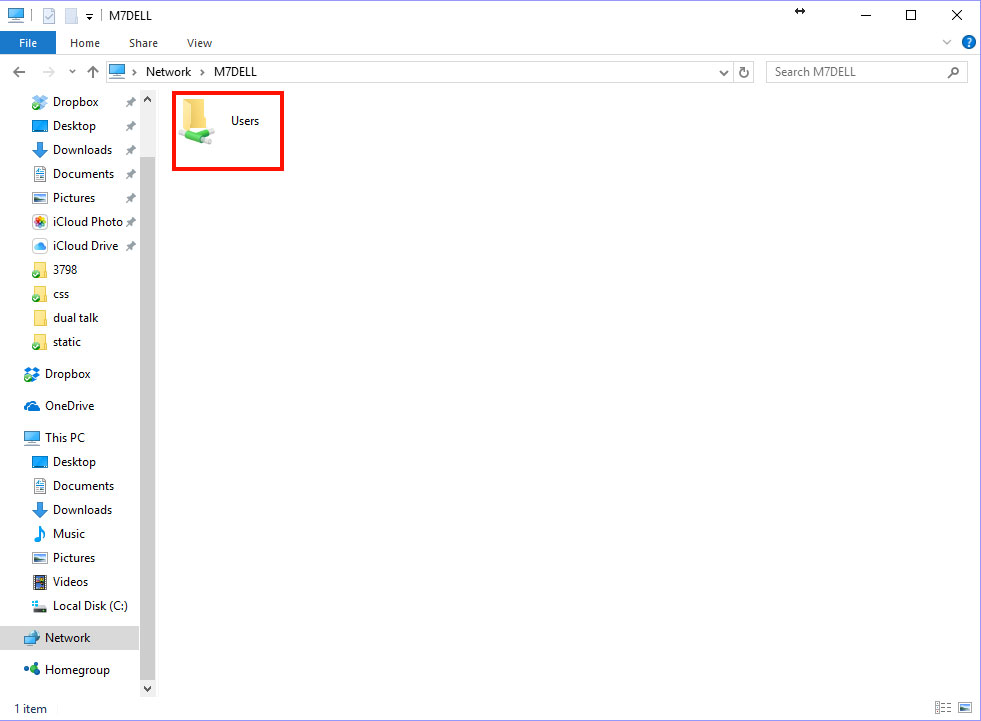This screenshot has height=721, width=981.
Task: Unpin Dropbox with its pin icon
Action: (131, 102)
